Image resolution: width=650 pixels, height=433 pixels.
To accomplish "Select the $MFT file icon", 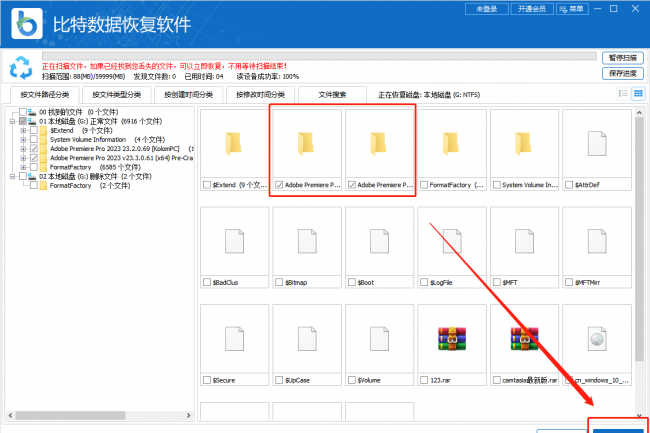I will [x=524, y=241].
